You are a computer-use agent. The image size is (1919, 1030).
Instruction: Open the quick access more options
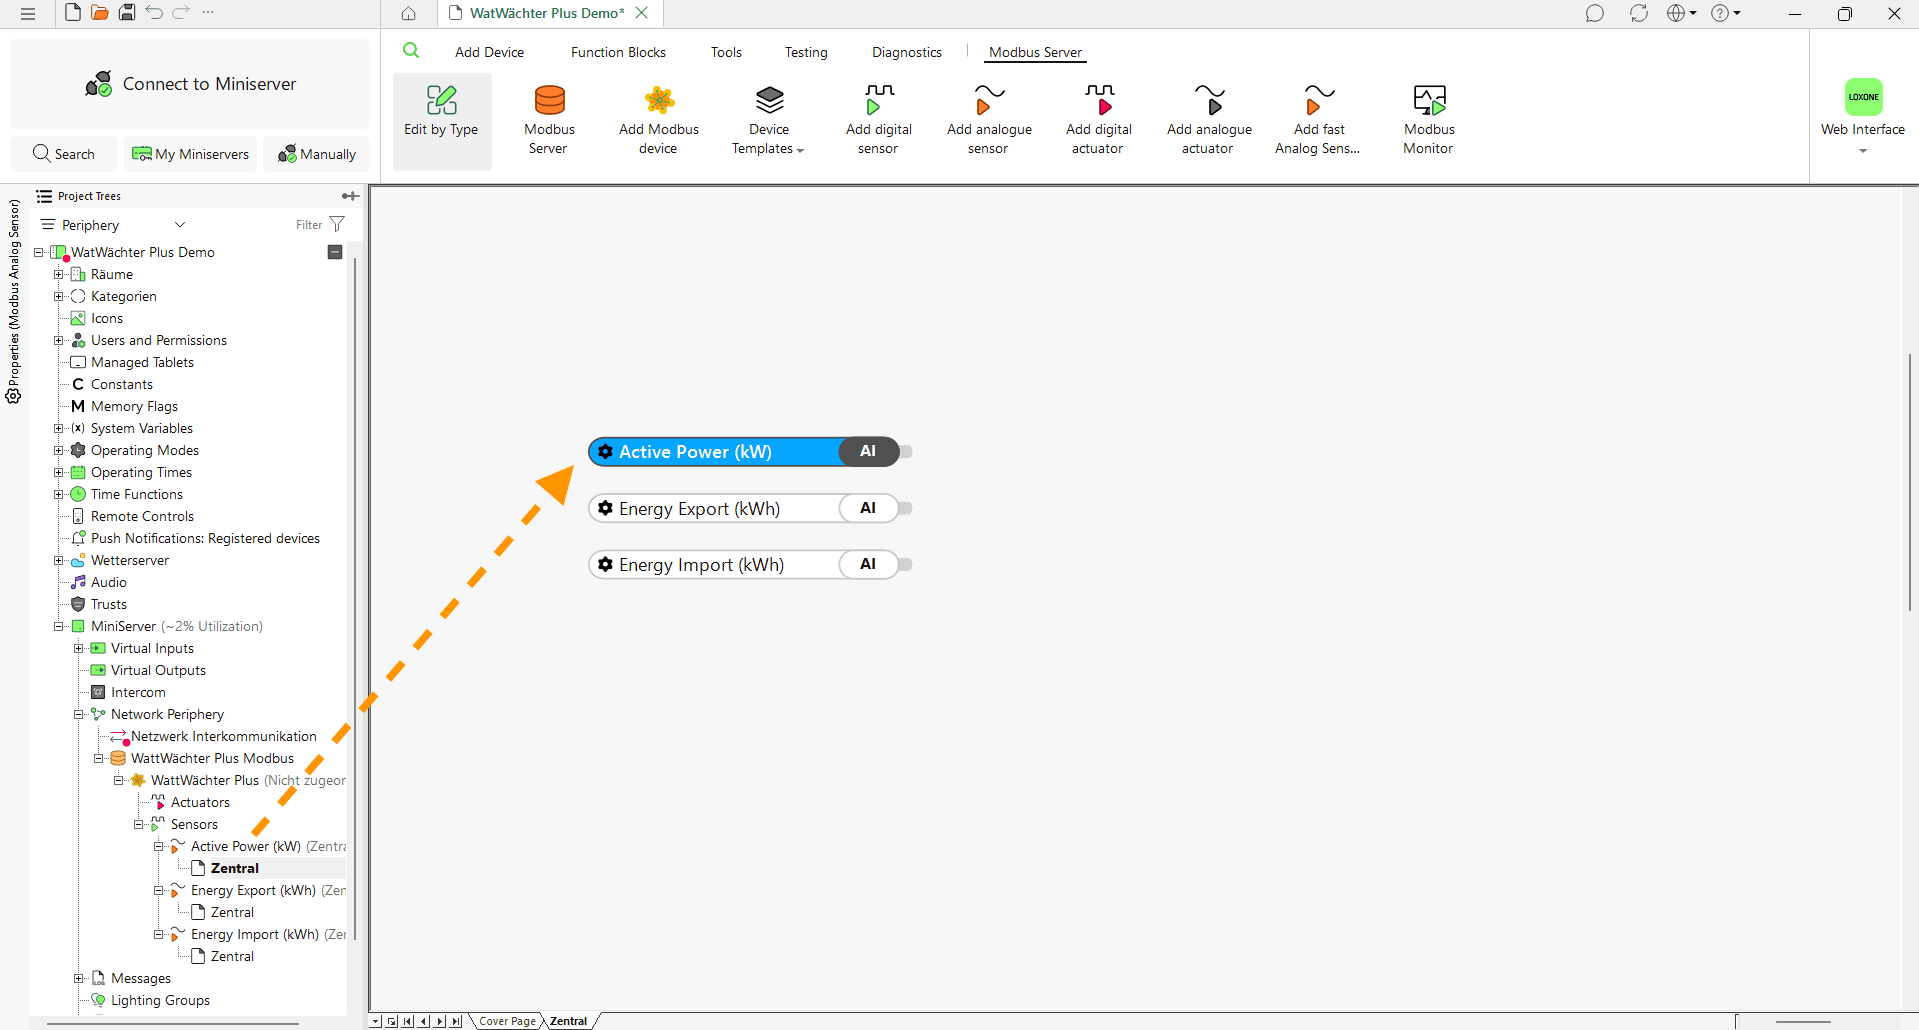(x=208, y=13)
